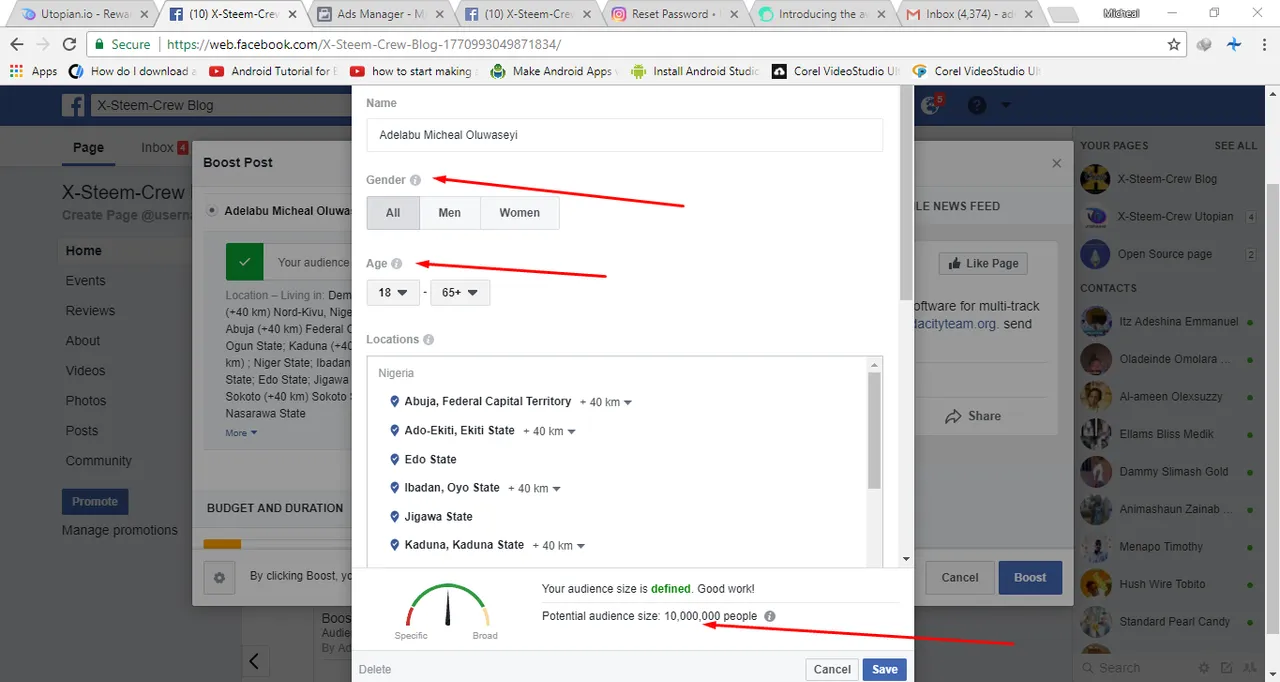Expand the More locations link
The height and width of the screenshot is (682, 1280).
[241, 433]
